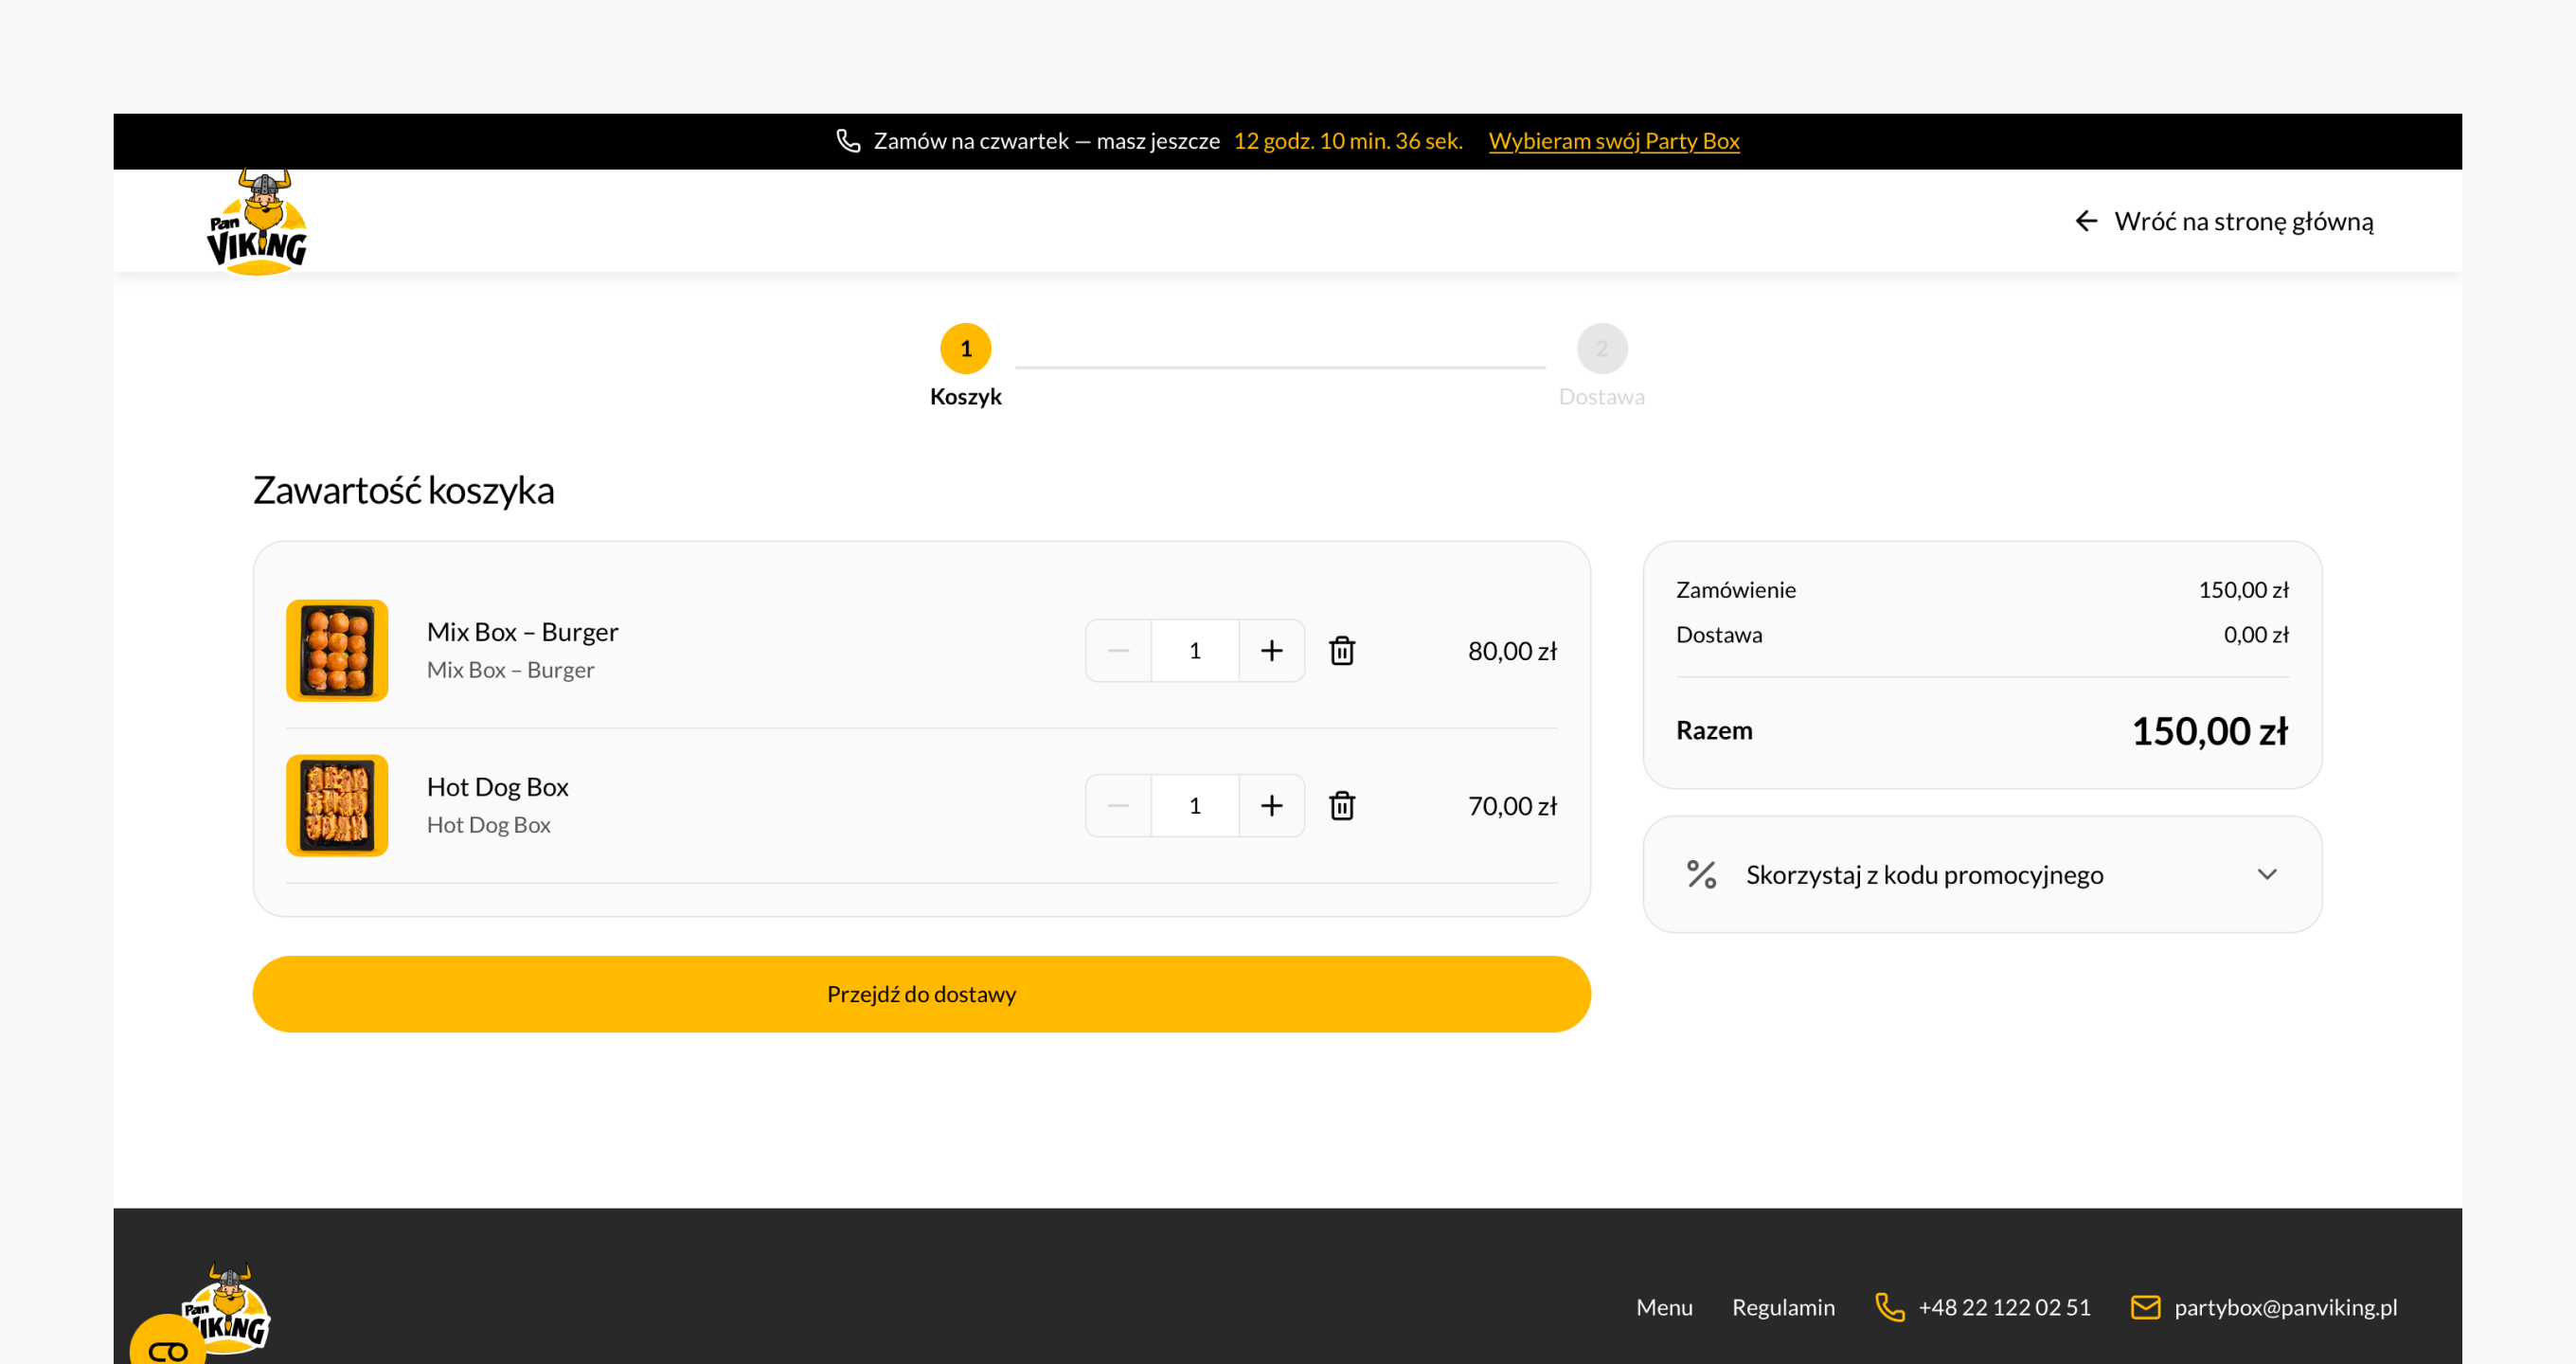Click the Hot Dog Box quantity field
2576x1364 pixels.
point(1195,806)
